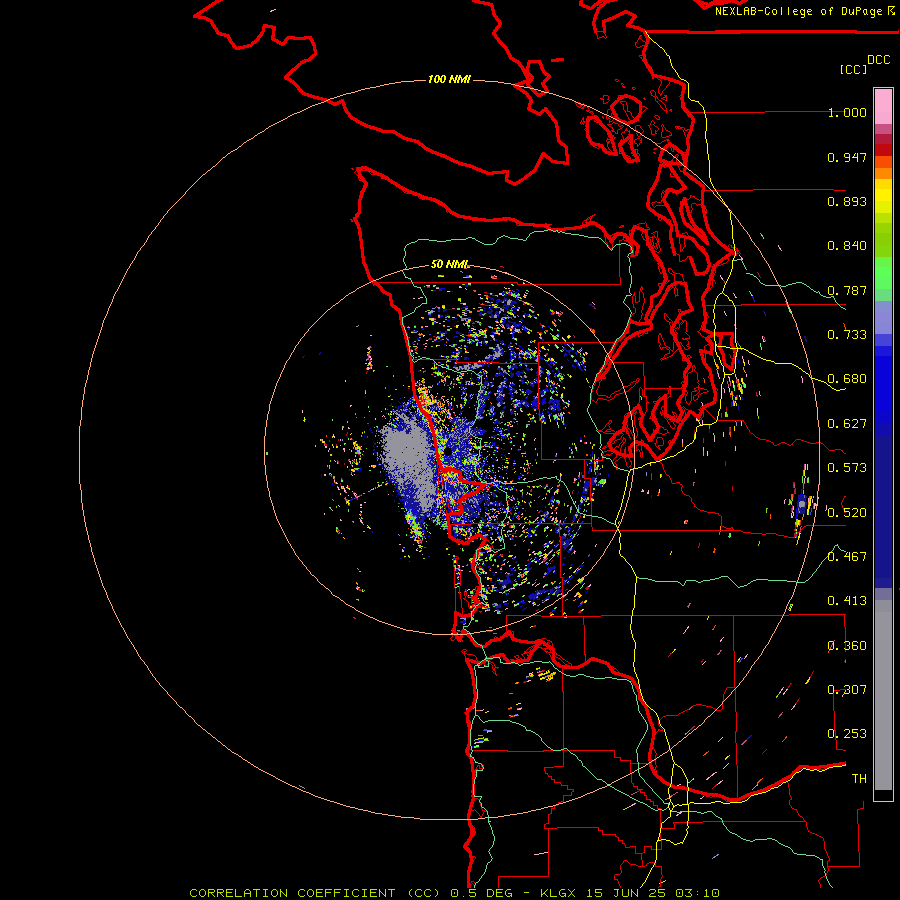Click the 50 NMI range ring label
Screen dimensions: 900x900
[450, 264]
